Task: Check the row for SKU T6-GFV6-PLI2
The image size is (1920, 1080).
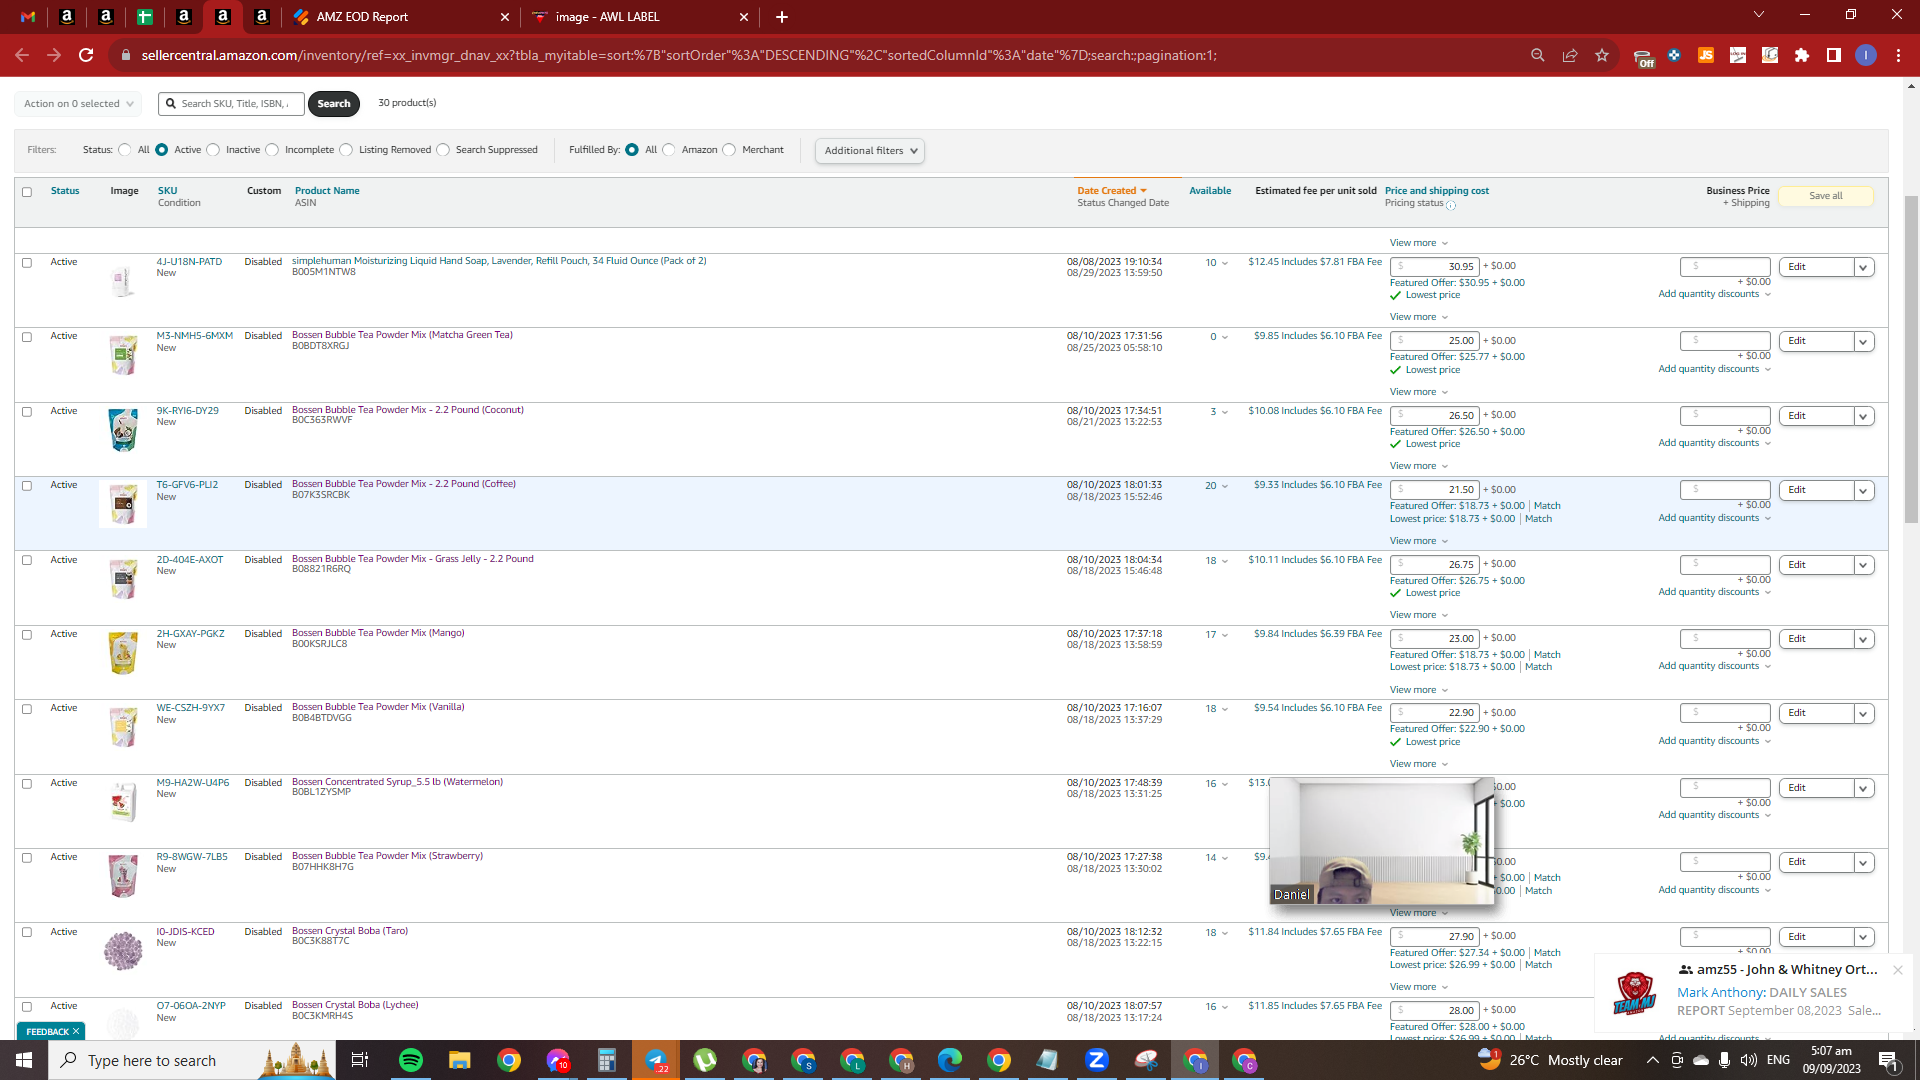Action: click(27, 486)
